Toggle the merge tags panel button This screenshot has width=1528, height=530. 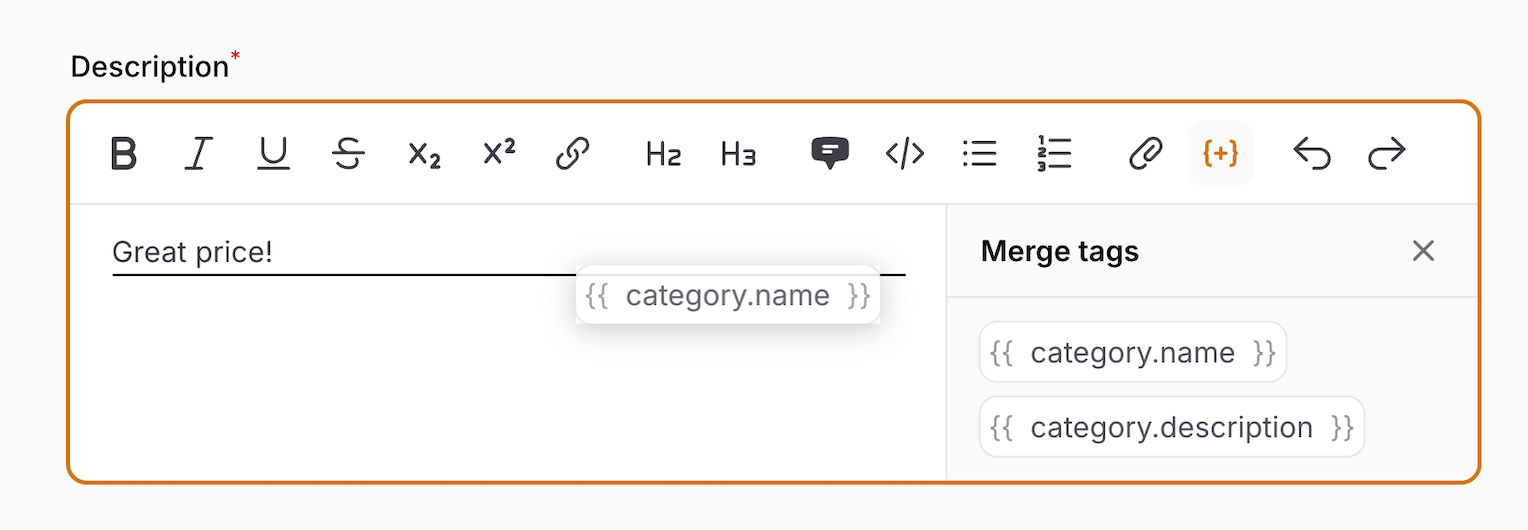[1221, 154]
